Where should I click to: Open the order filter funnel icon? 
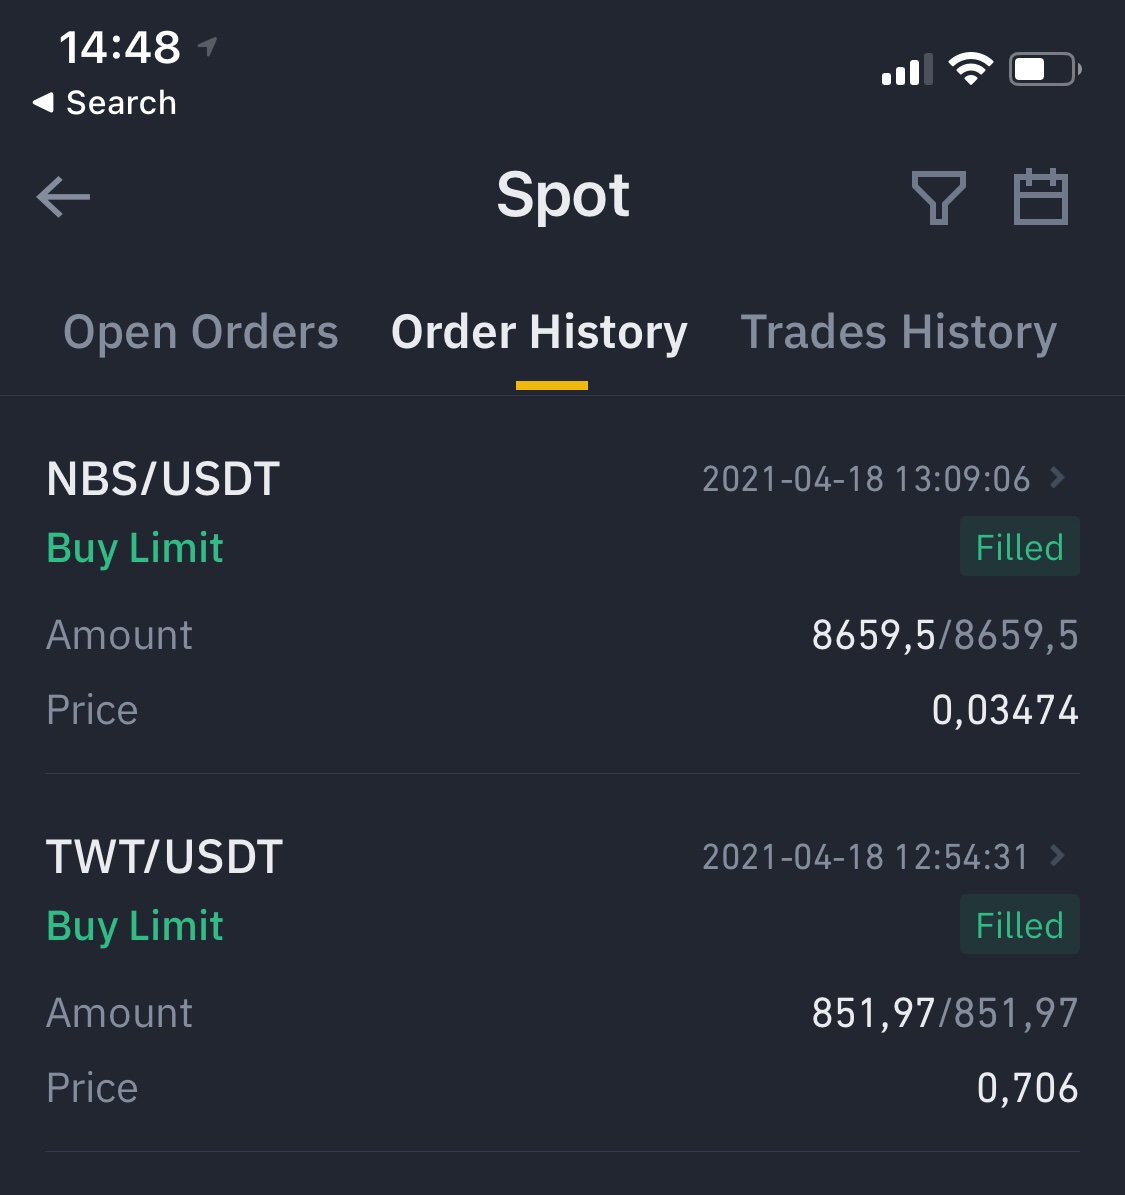pos(938,197)
